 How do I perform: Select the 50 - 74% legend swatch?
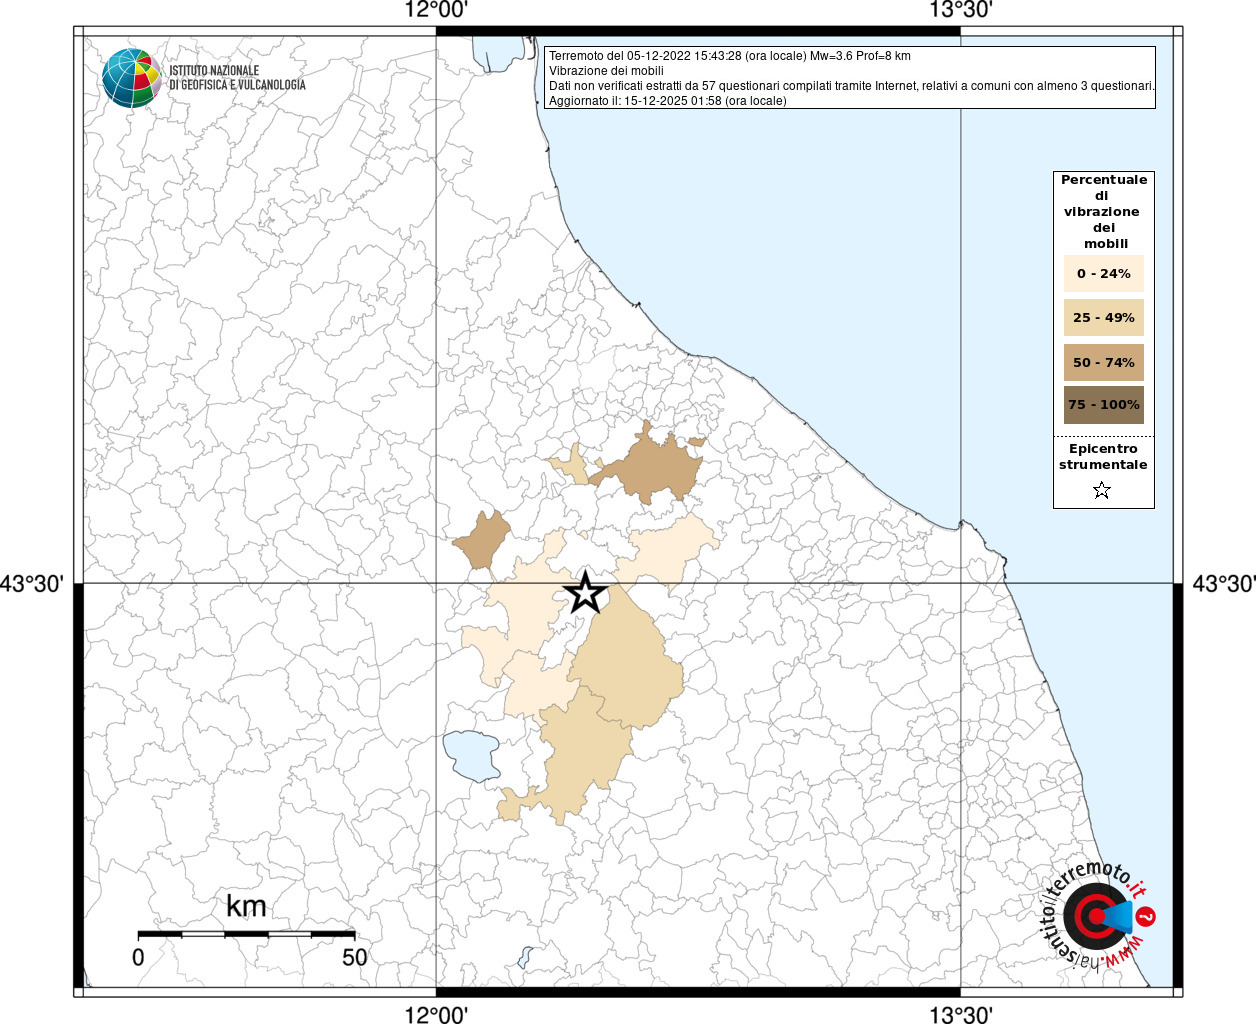click(x=1104, y=362)
